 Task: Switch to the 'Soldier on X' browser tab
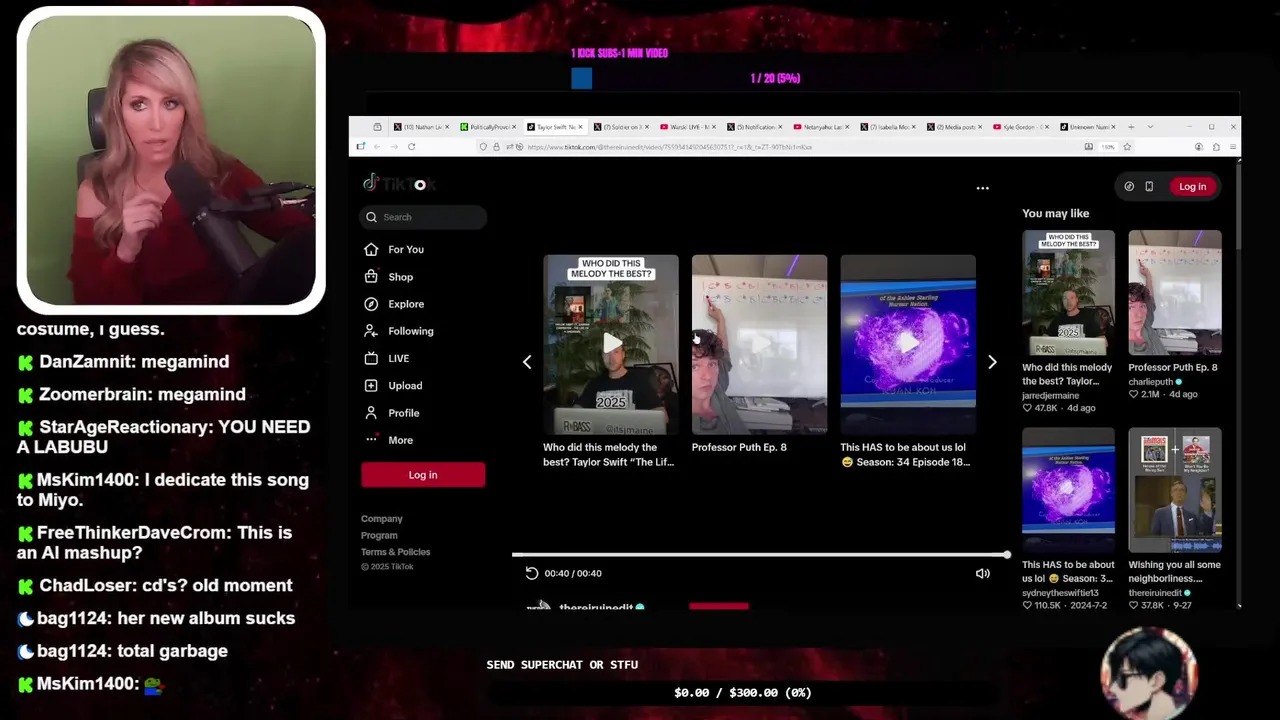point(622,127)
